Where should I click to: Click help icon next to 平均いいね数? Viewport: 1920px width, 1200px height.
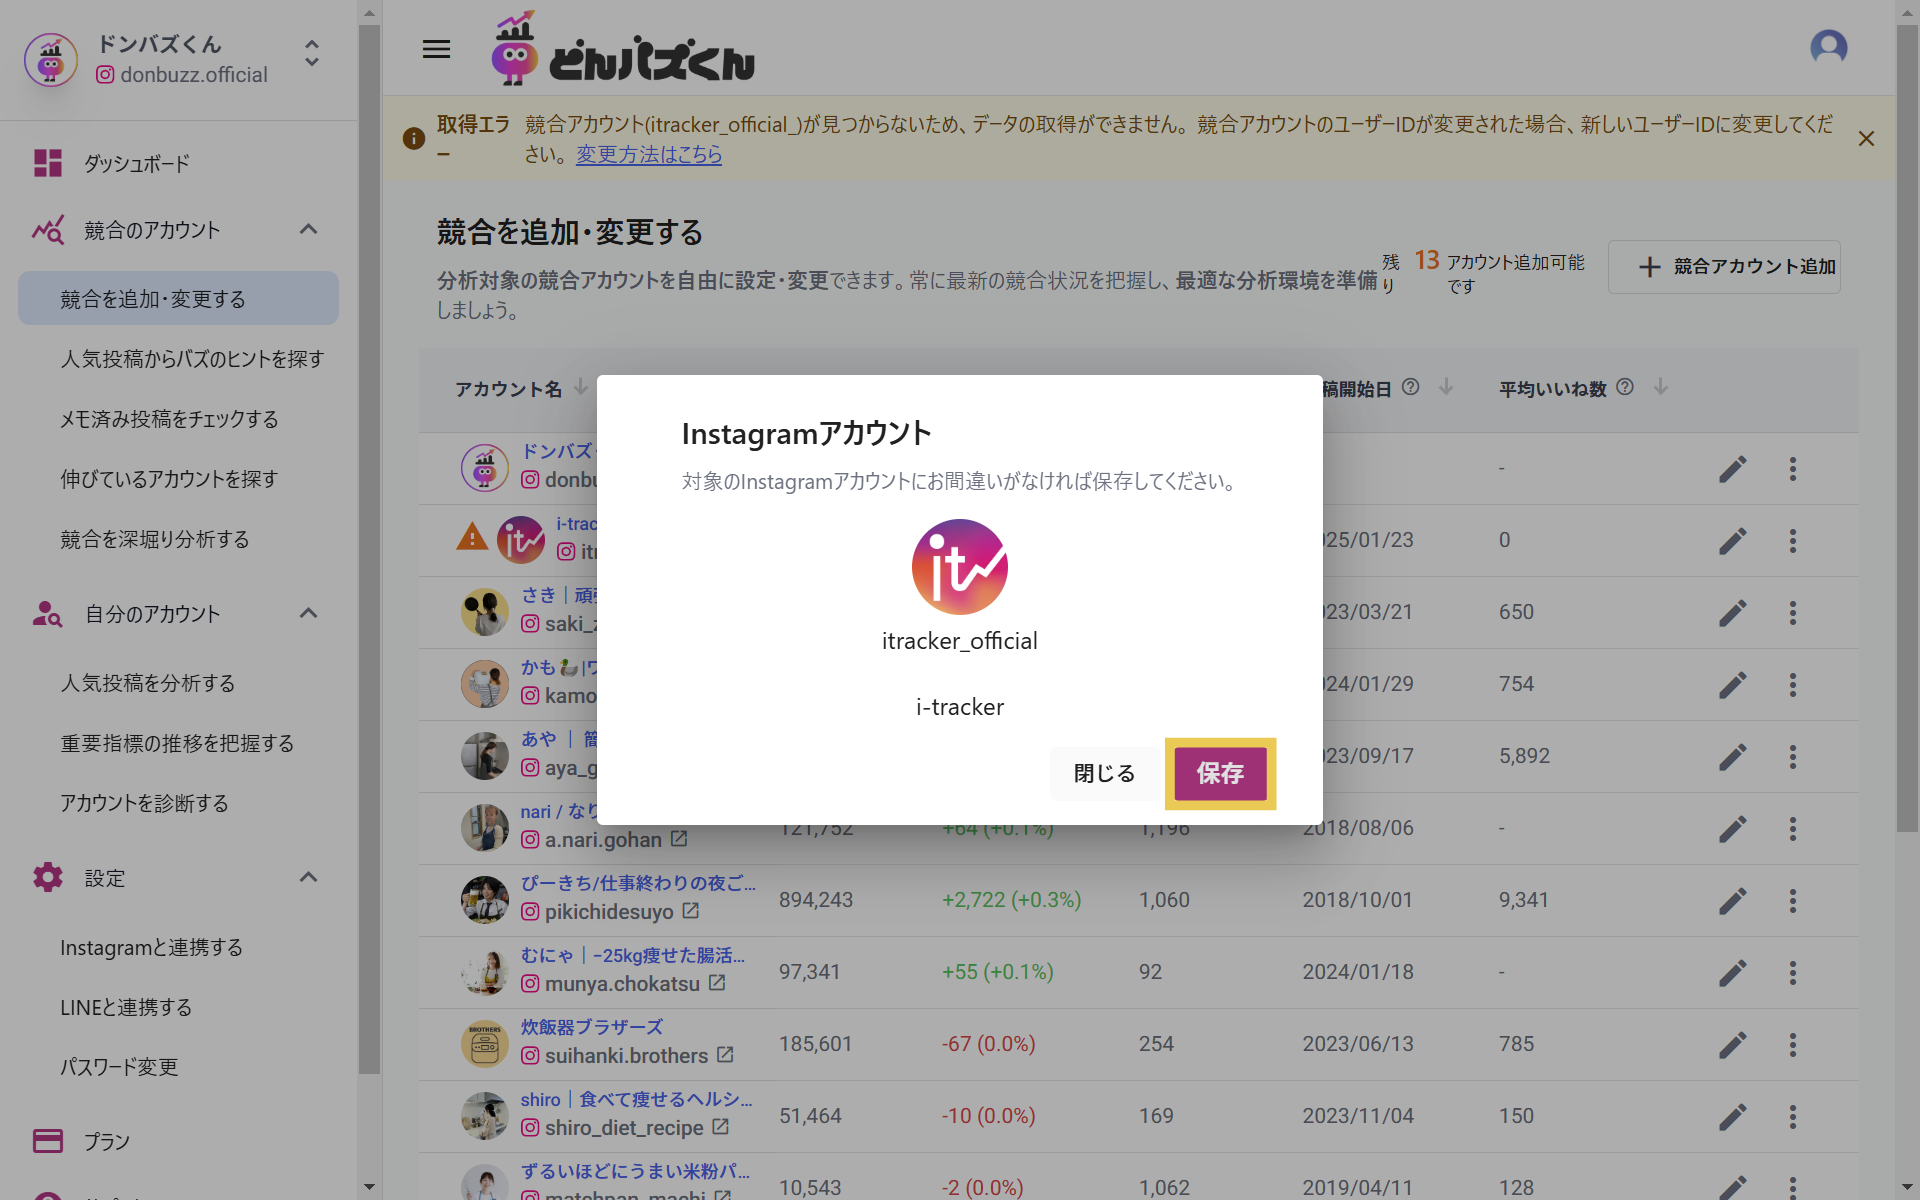(x=1625, y=387)
